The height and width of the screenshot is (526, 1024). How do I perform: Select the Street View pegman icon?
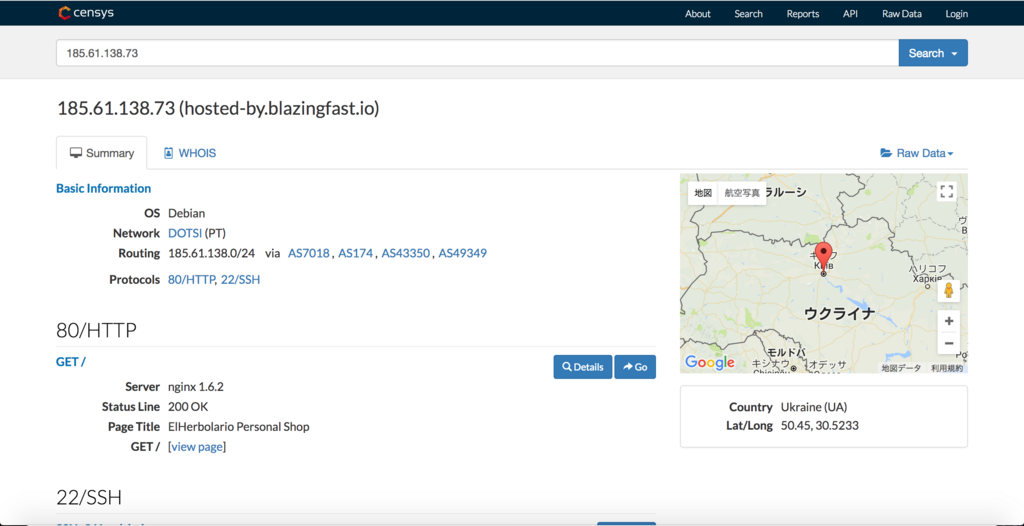pyautogui.click(x=948, y=290)
